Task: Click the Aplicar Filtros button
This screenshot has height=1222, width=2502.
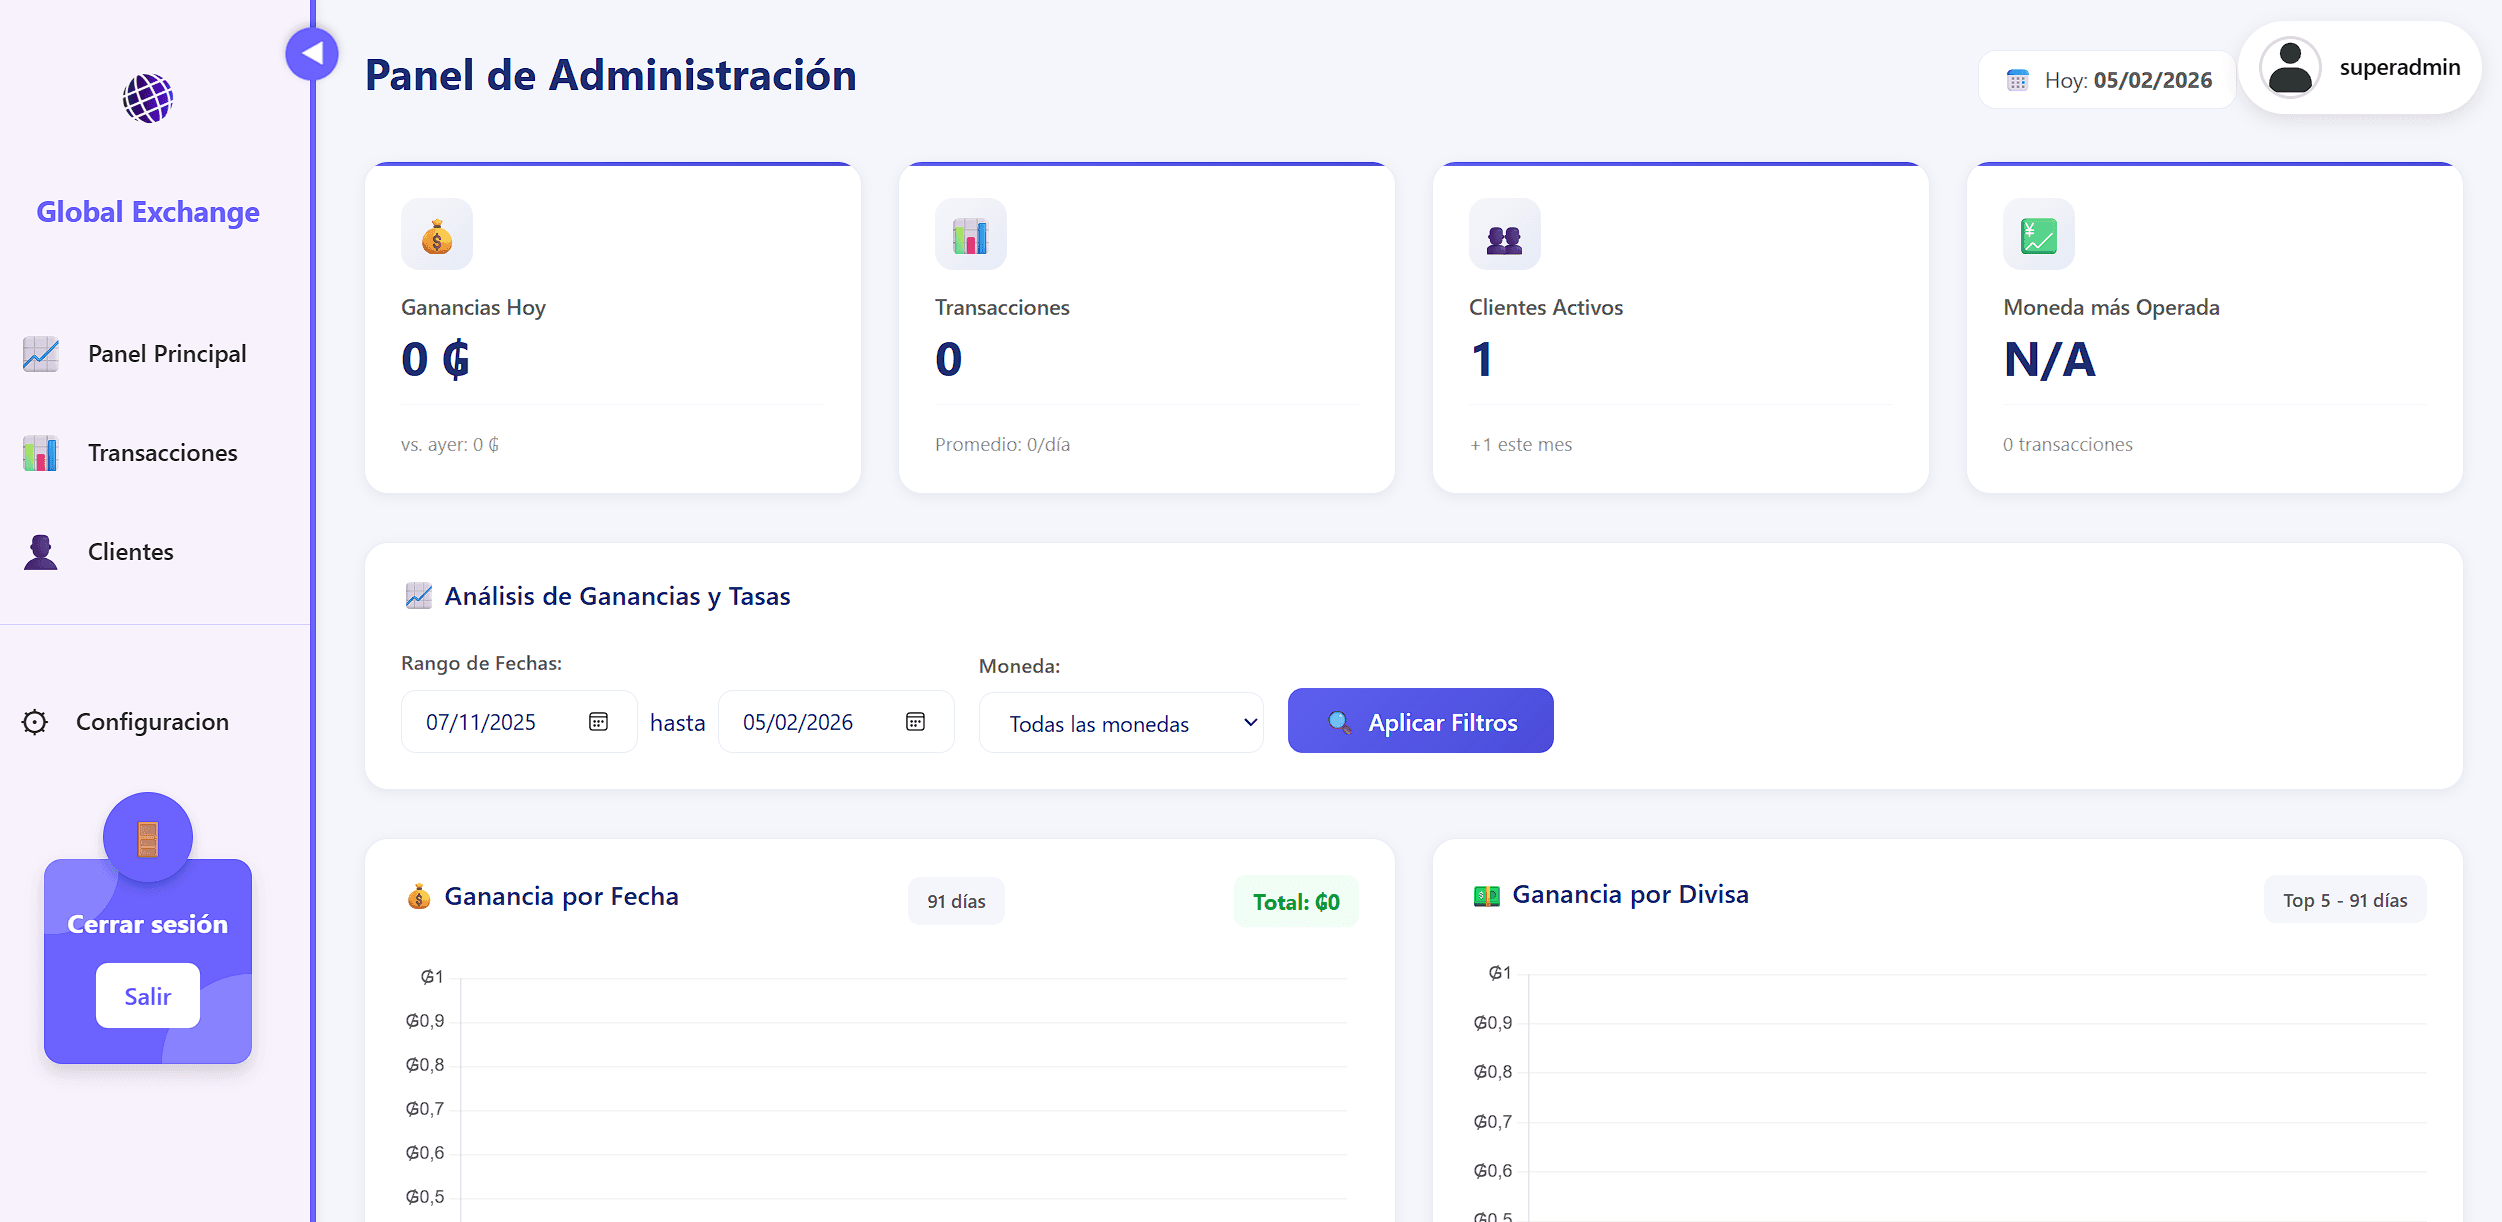Action: click(x=1421, y=721)
